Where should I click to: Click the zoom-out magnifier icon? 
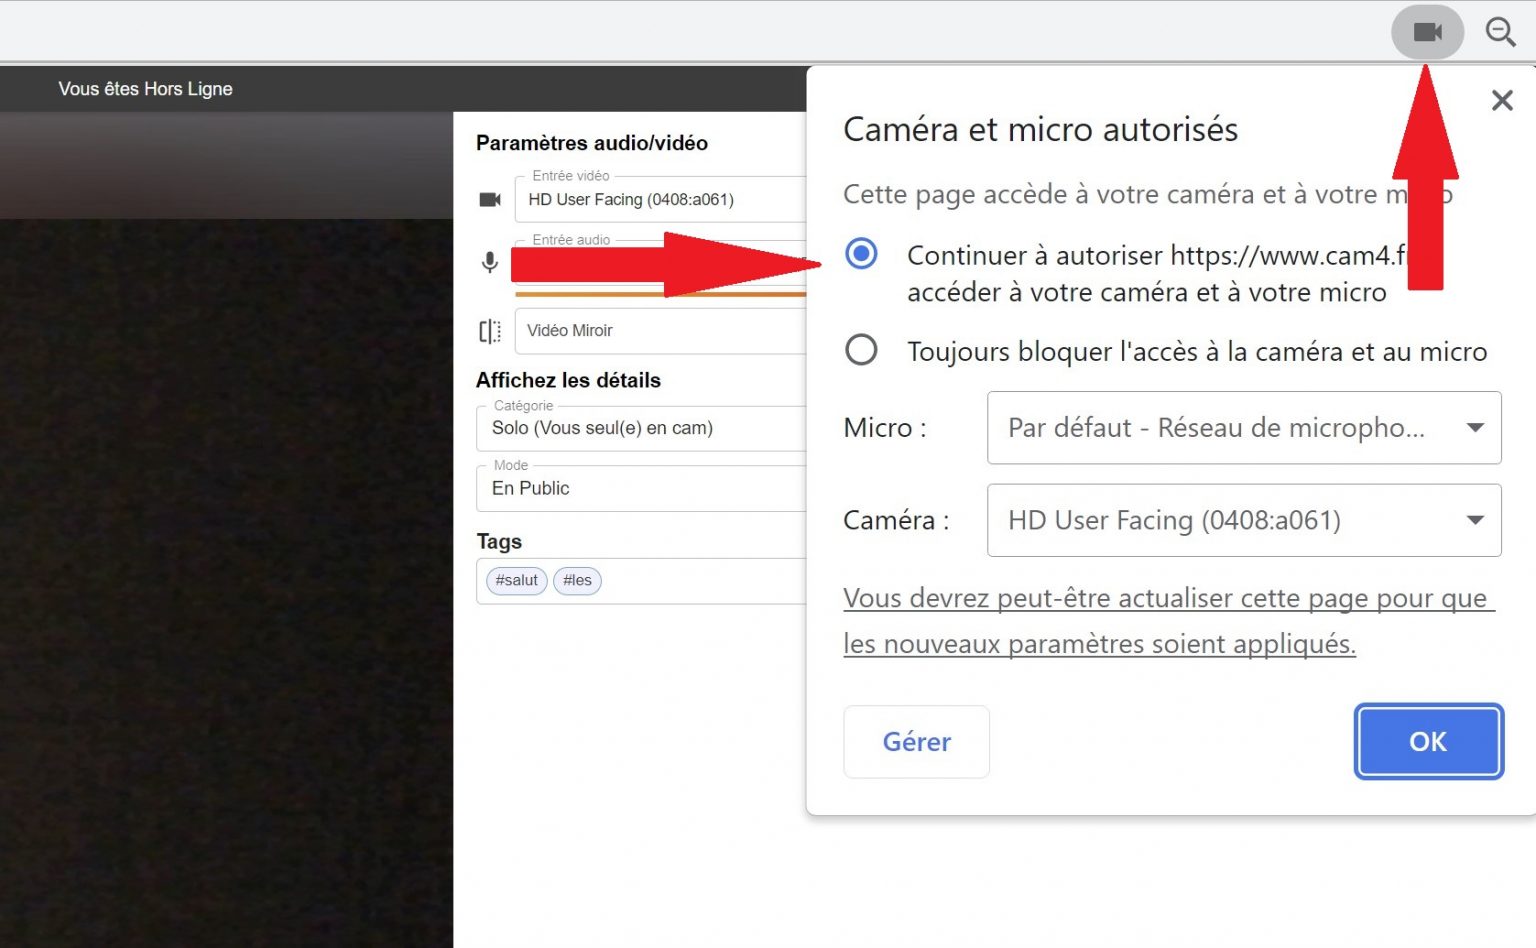pyautogui.click(x=1501, y=31)
